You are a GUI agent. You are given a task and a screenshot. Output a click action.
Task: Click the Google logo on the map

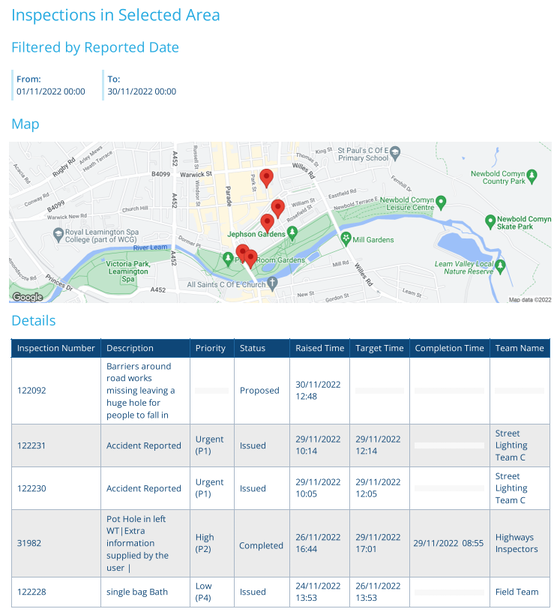pos(27,297)
